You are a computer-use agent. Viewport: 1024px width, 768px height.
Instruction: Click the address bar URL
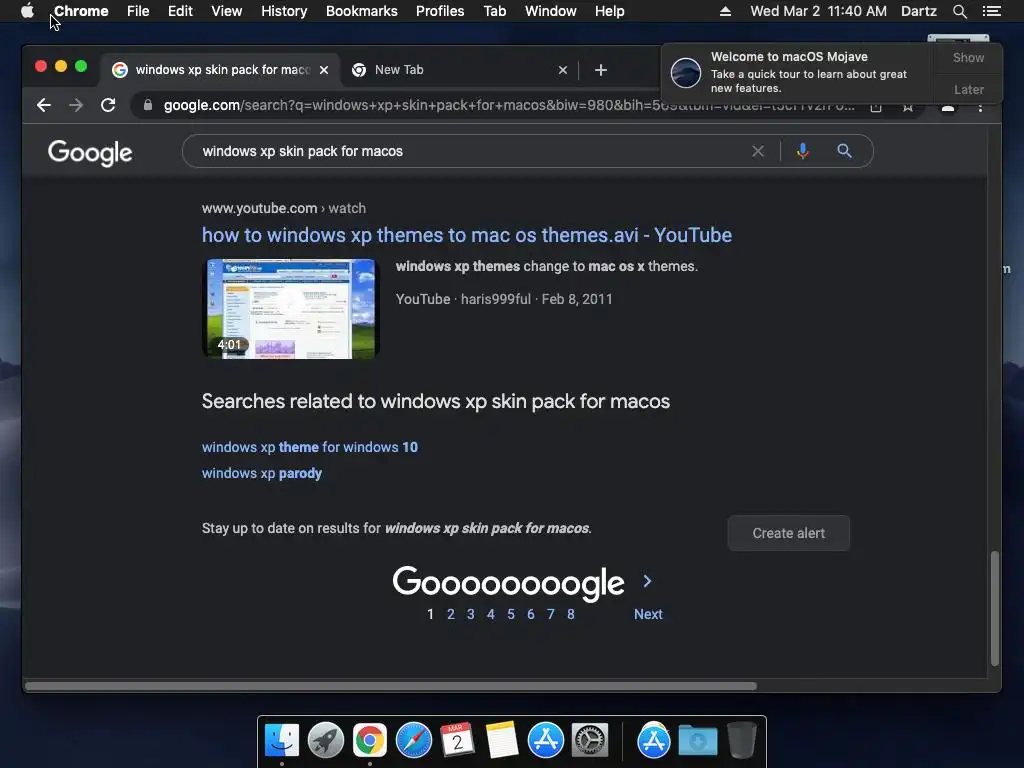tap(509, 105)
